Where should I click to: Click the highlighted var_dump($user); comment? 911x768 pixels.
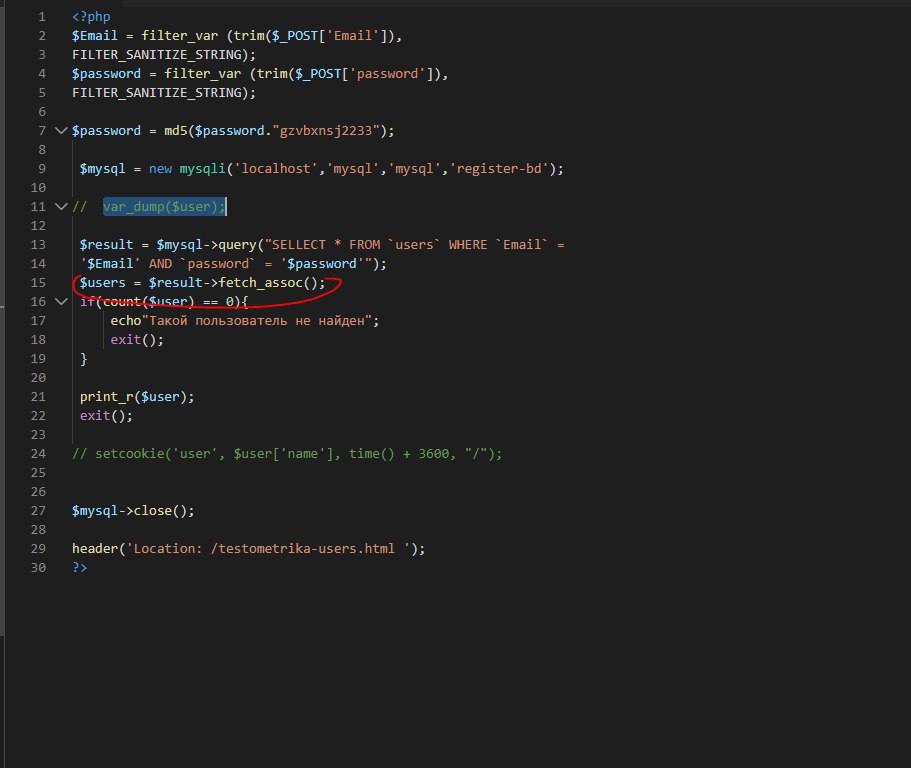(164, 207)
